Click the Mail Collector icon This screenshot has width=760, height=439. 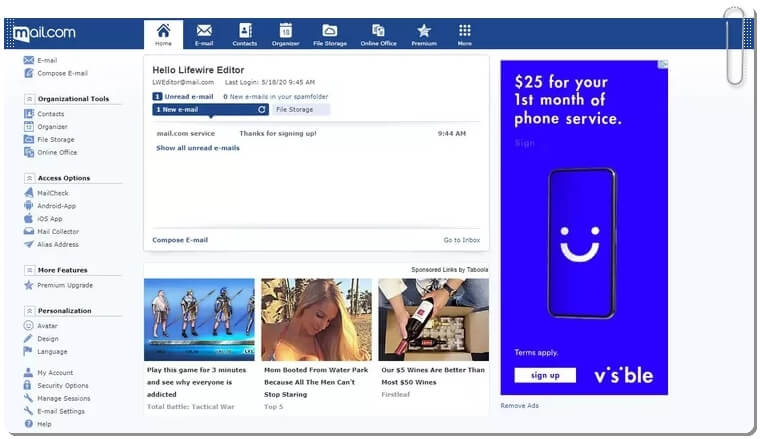[x=29, y=231]
